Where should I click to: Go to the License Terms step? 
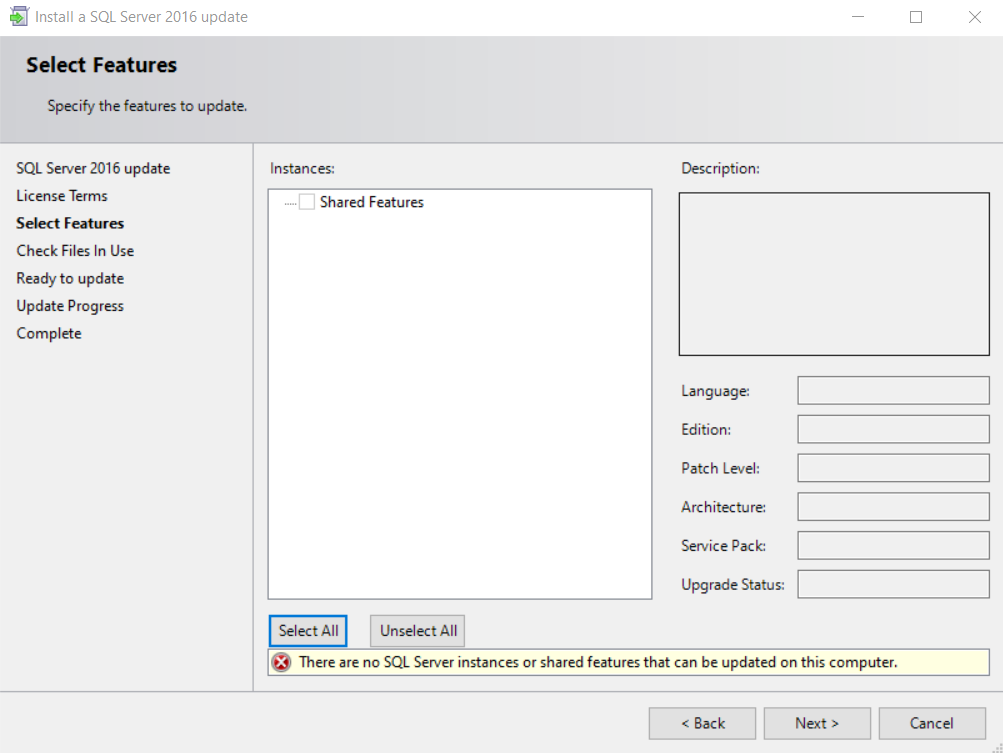(62, 196)
